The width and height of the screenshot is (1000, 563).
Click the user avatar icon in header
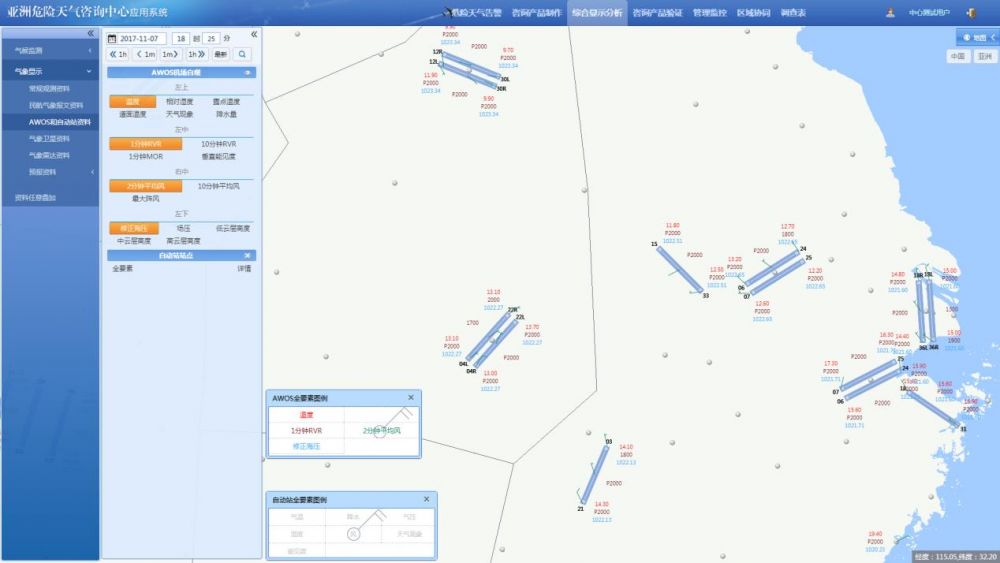890,13
